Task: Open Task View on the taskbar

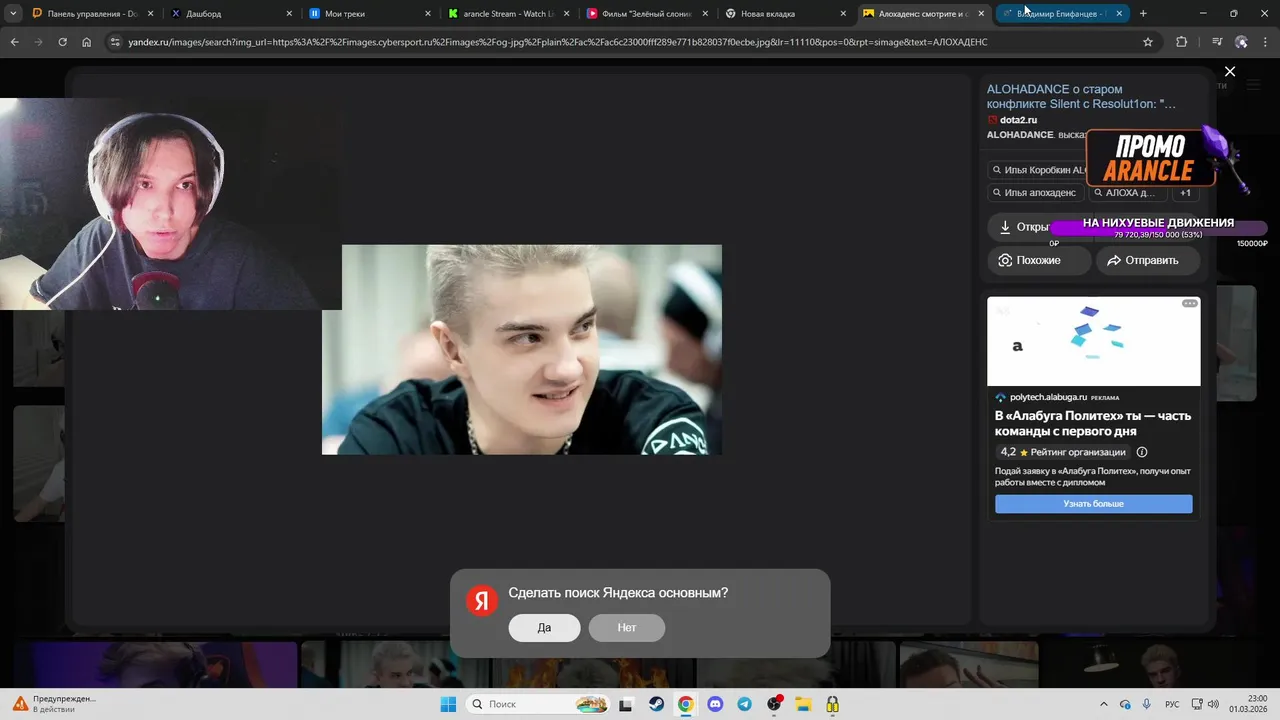Action: pos(626,704)
